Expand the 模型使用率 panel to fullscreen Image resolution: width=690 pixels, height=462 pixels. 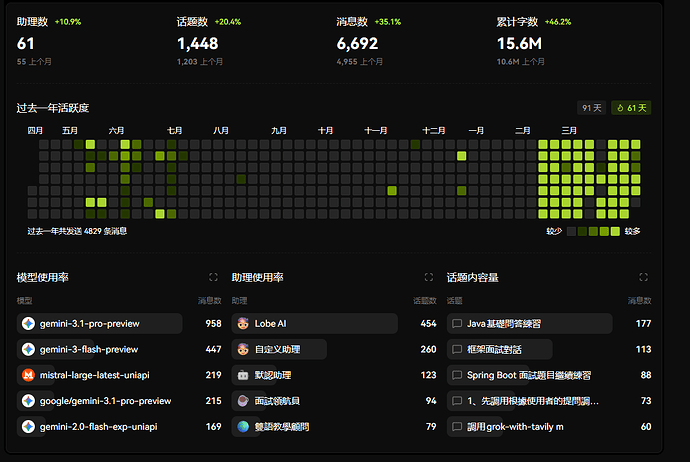(213, 277)
